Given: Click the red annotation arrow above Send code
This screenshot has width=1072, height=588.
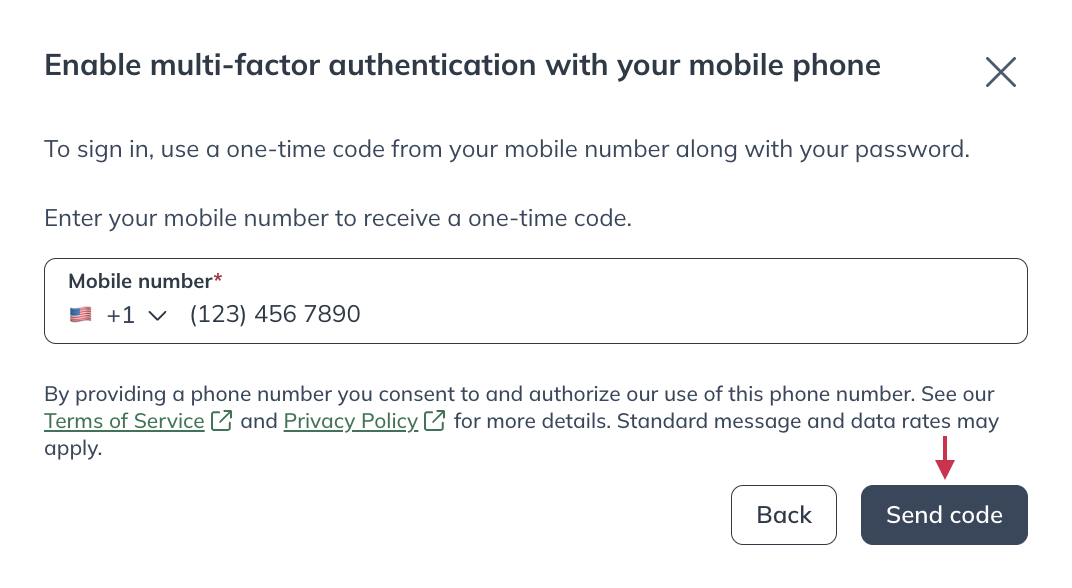Looking at the screenshot, I should [x=946, y=458].
